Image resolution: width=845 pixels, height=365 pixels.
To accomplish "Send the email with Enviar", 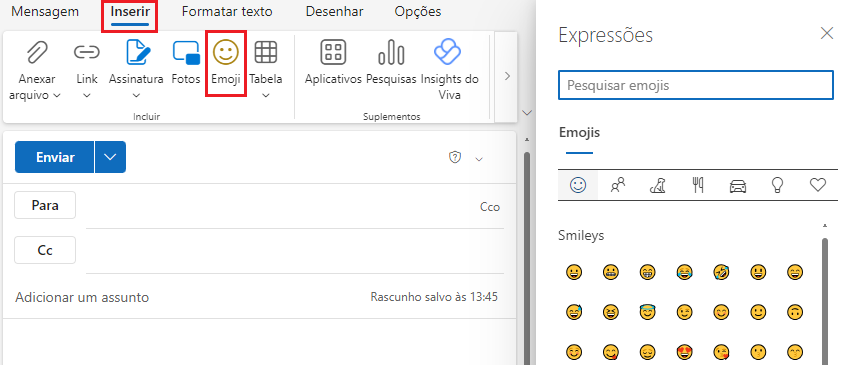I will click(x=55, y=157).
